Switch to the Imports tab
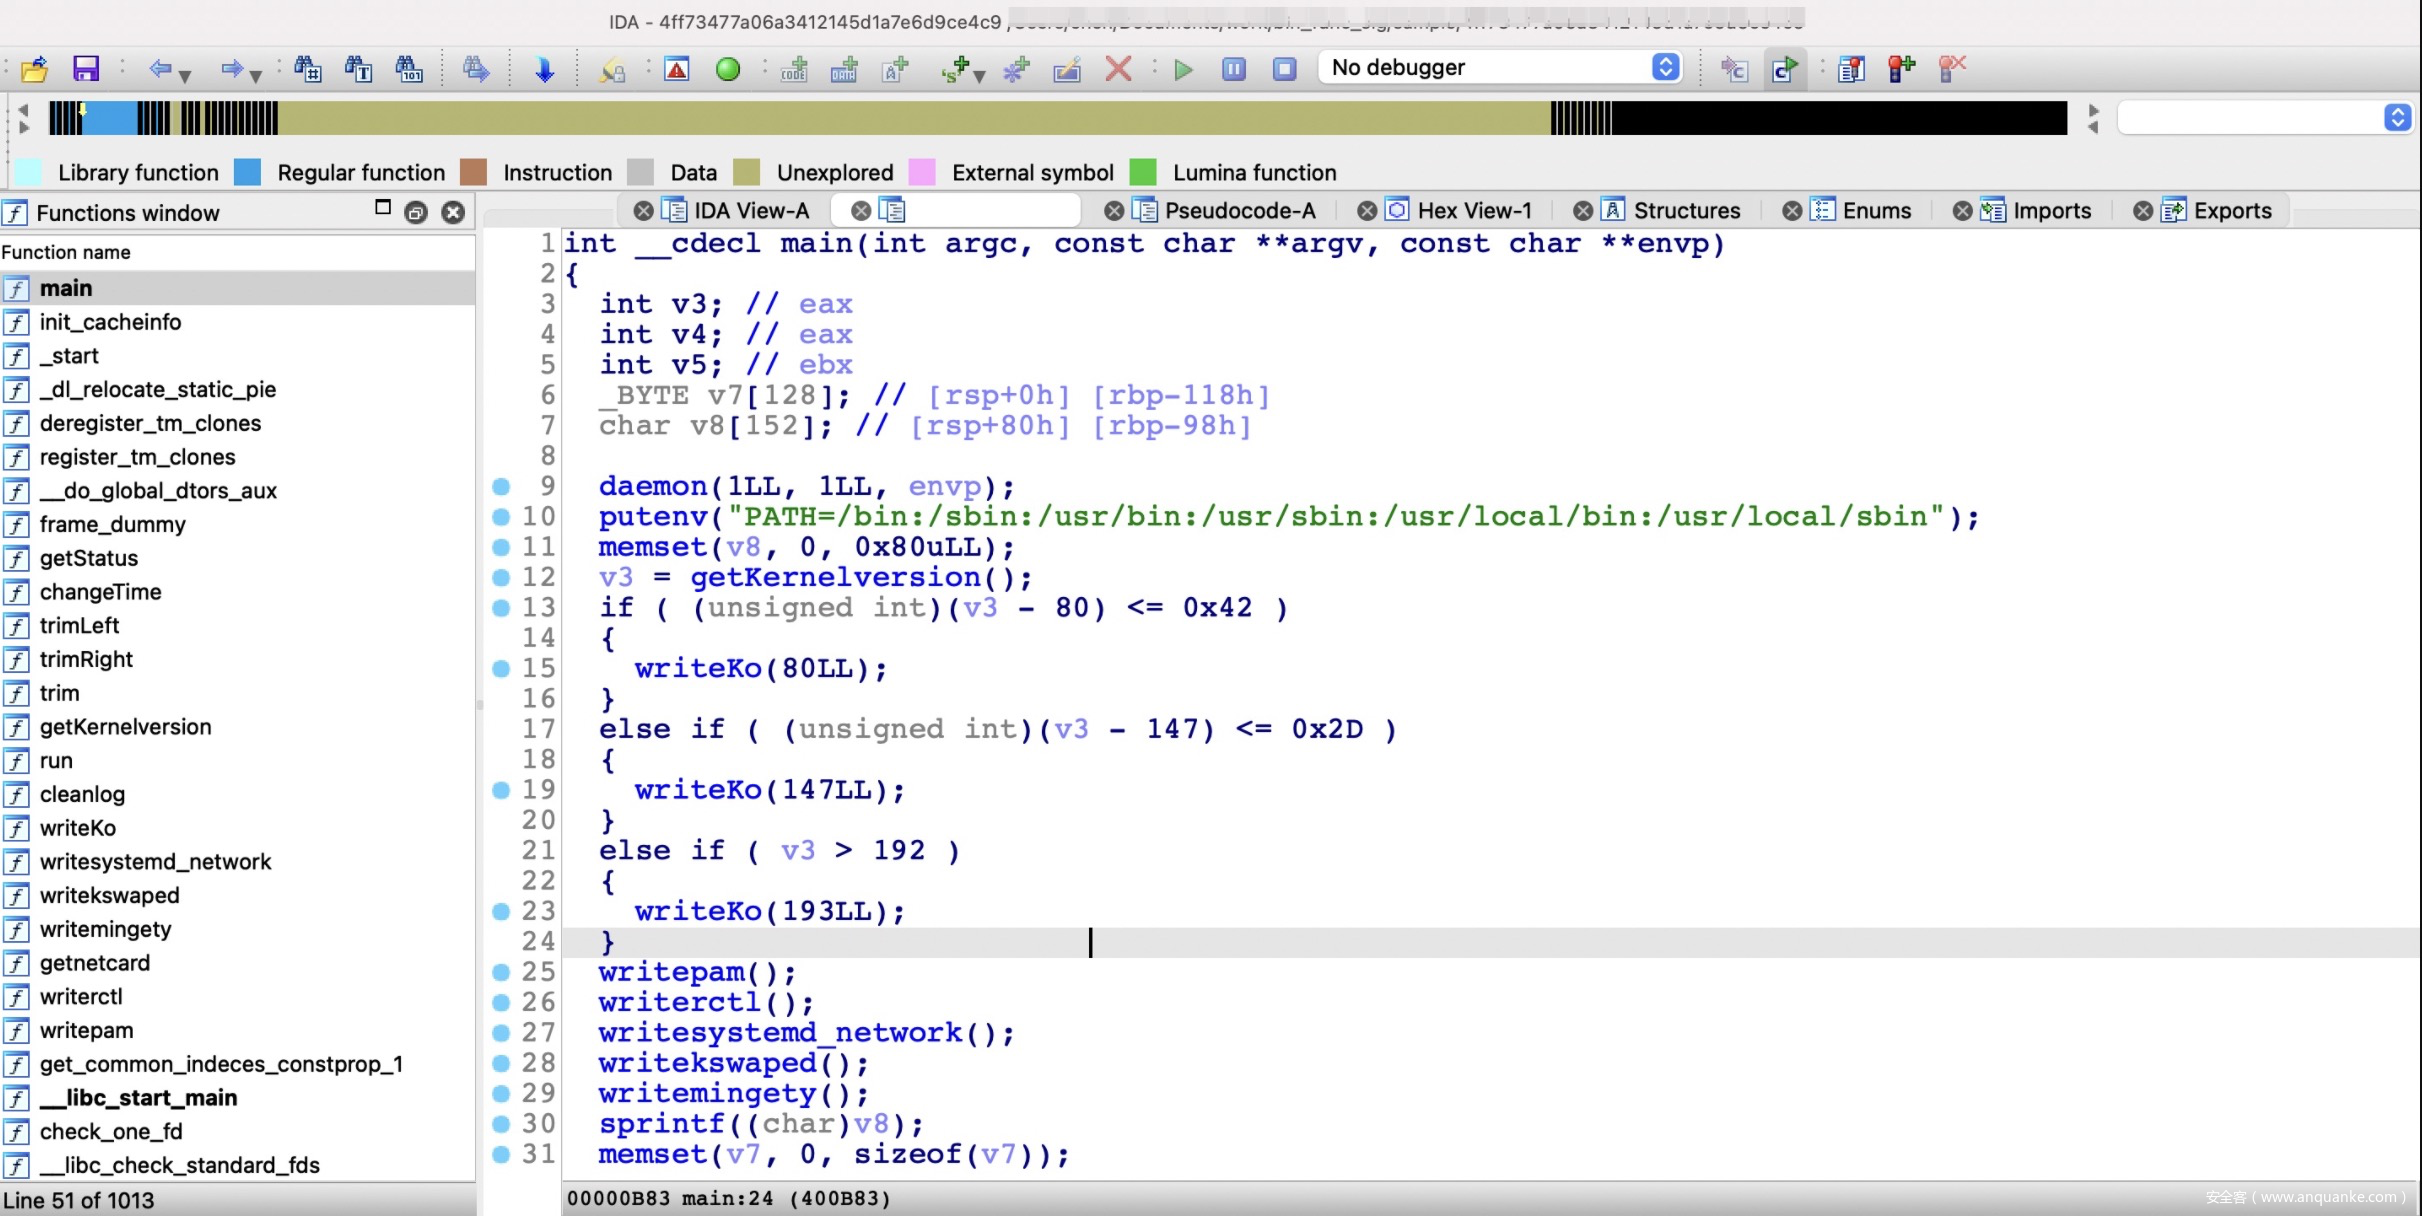Image resolution: width=2422 pixels, height=1216 pixels. [x=2051, y=211]
